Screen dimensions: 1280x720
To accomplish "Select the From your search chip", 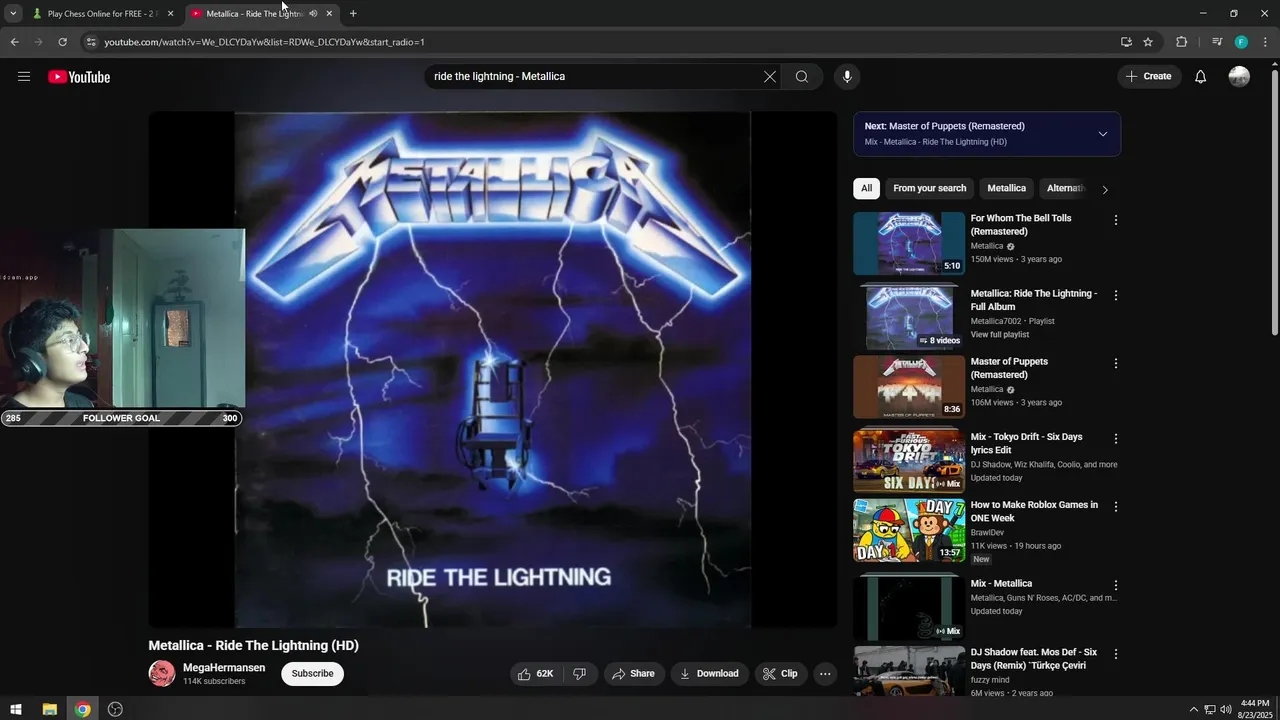I will pos(930,188).
